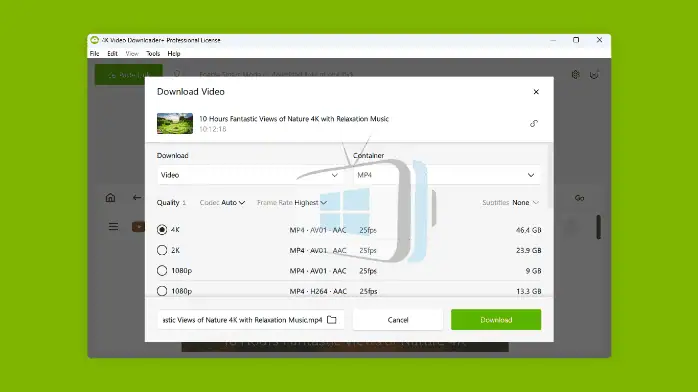
Task: Close the Download Video dialog
Action: click(536, 92)
